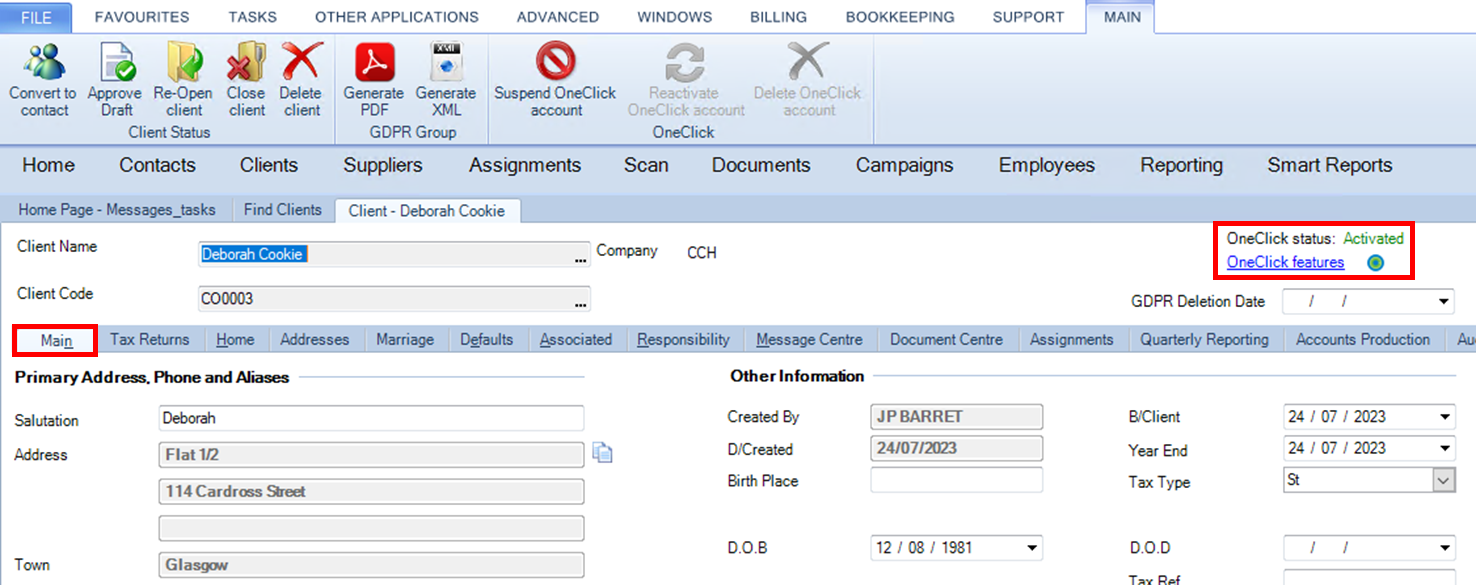The height and width of the screenshot is (585, 1476).
Task: Open Documents in navigation bar
Action: (761, 165)
